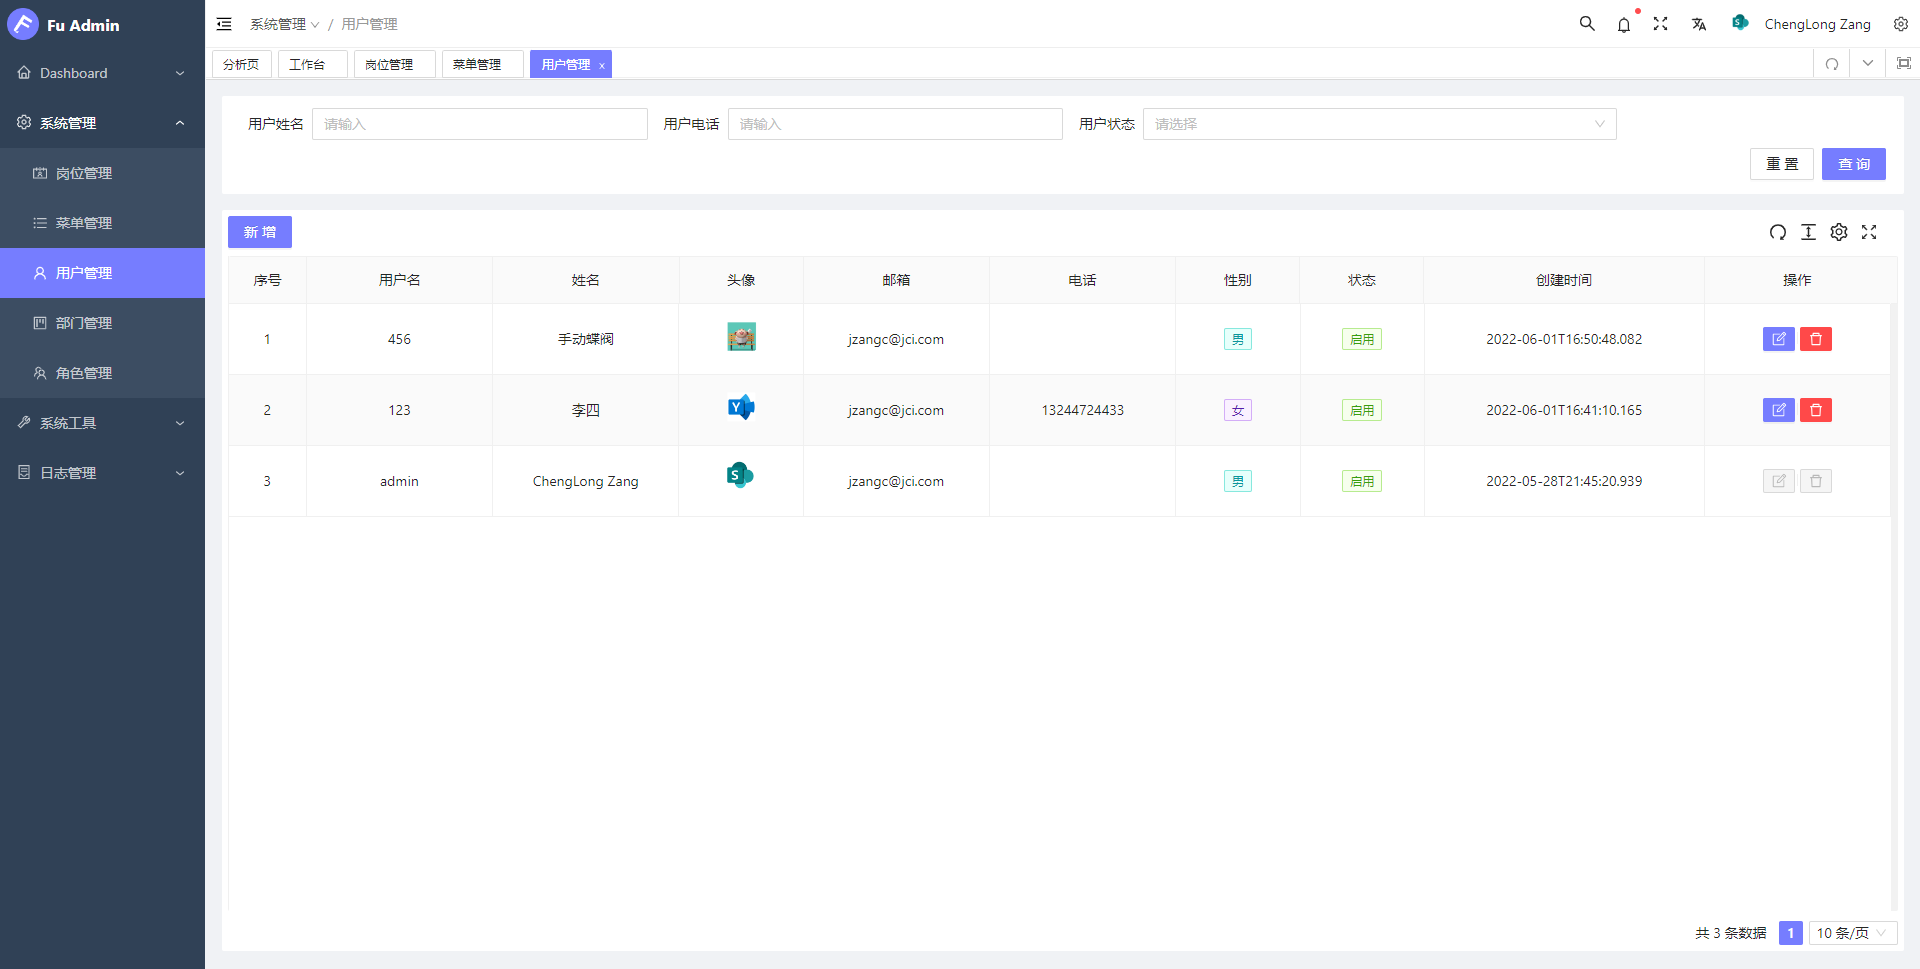Screen dimensions: 1920x969
Task: Open the search icon in header
Action: point(1587,24)
